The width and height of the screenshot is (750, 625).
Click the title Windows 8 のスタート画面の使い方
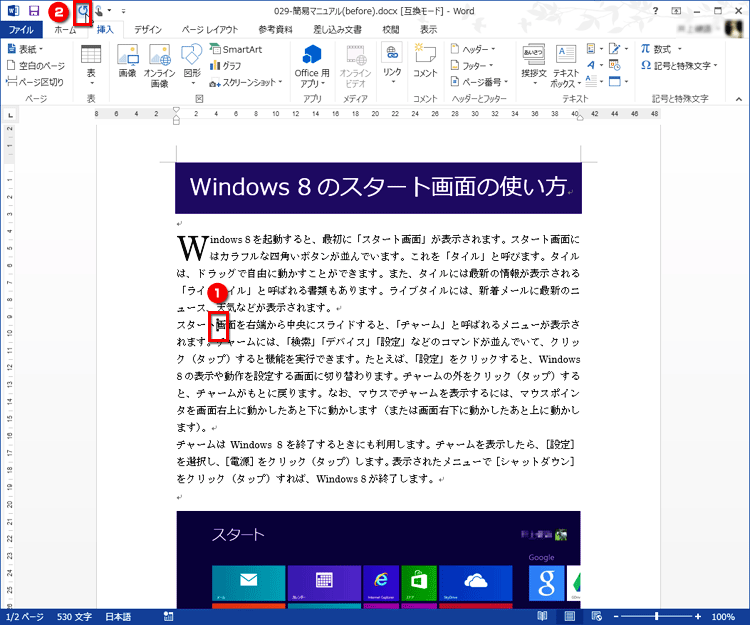378,186
